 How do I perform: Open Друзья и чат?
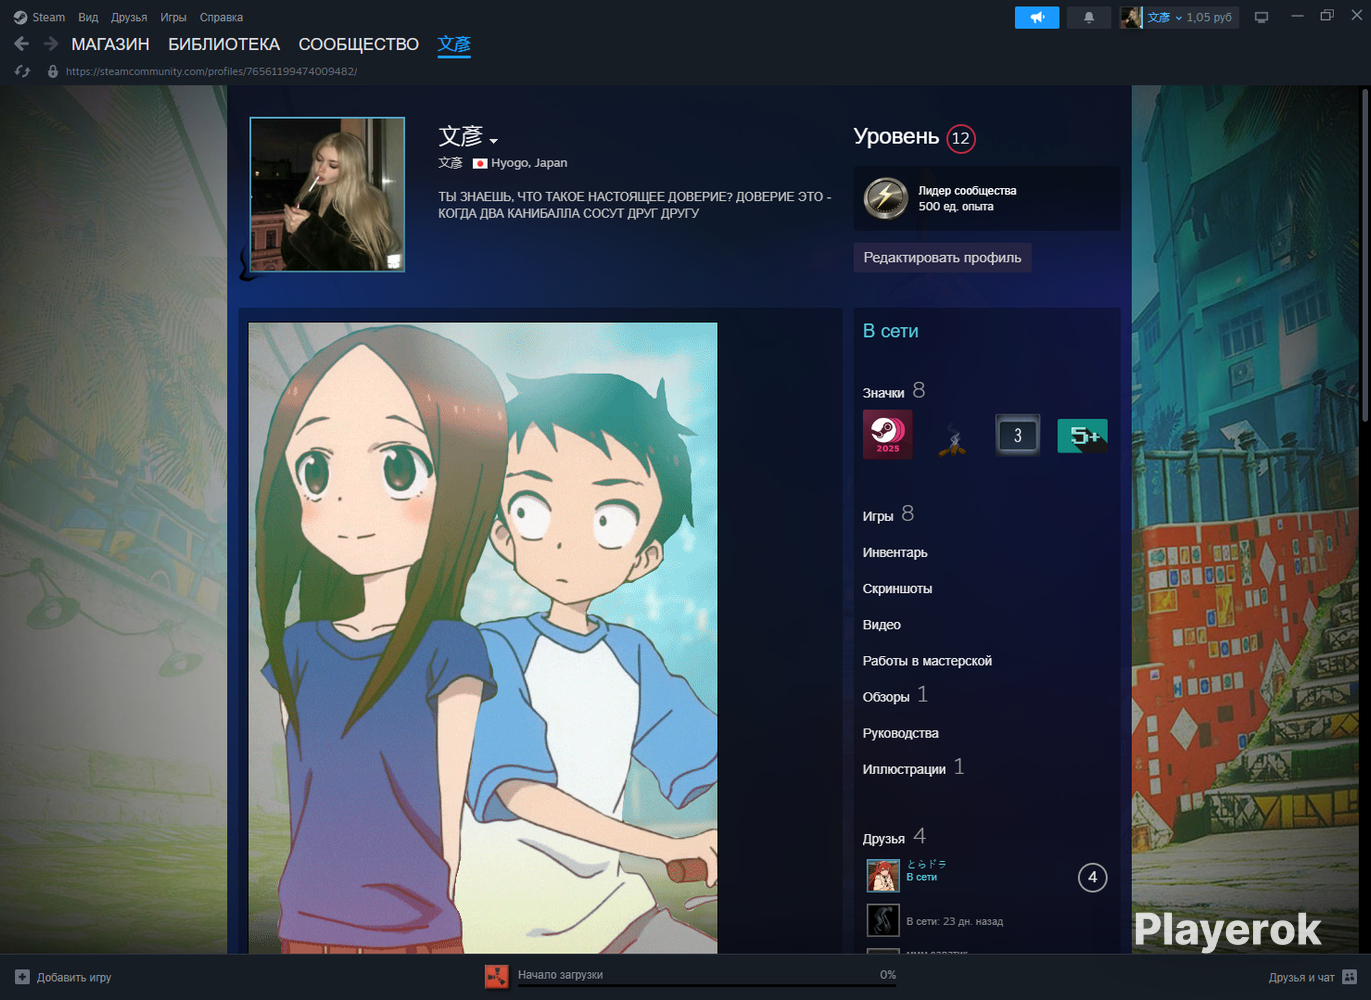click(x=1302, y=977)
